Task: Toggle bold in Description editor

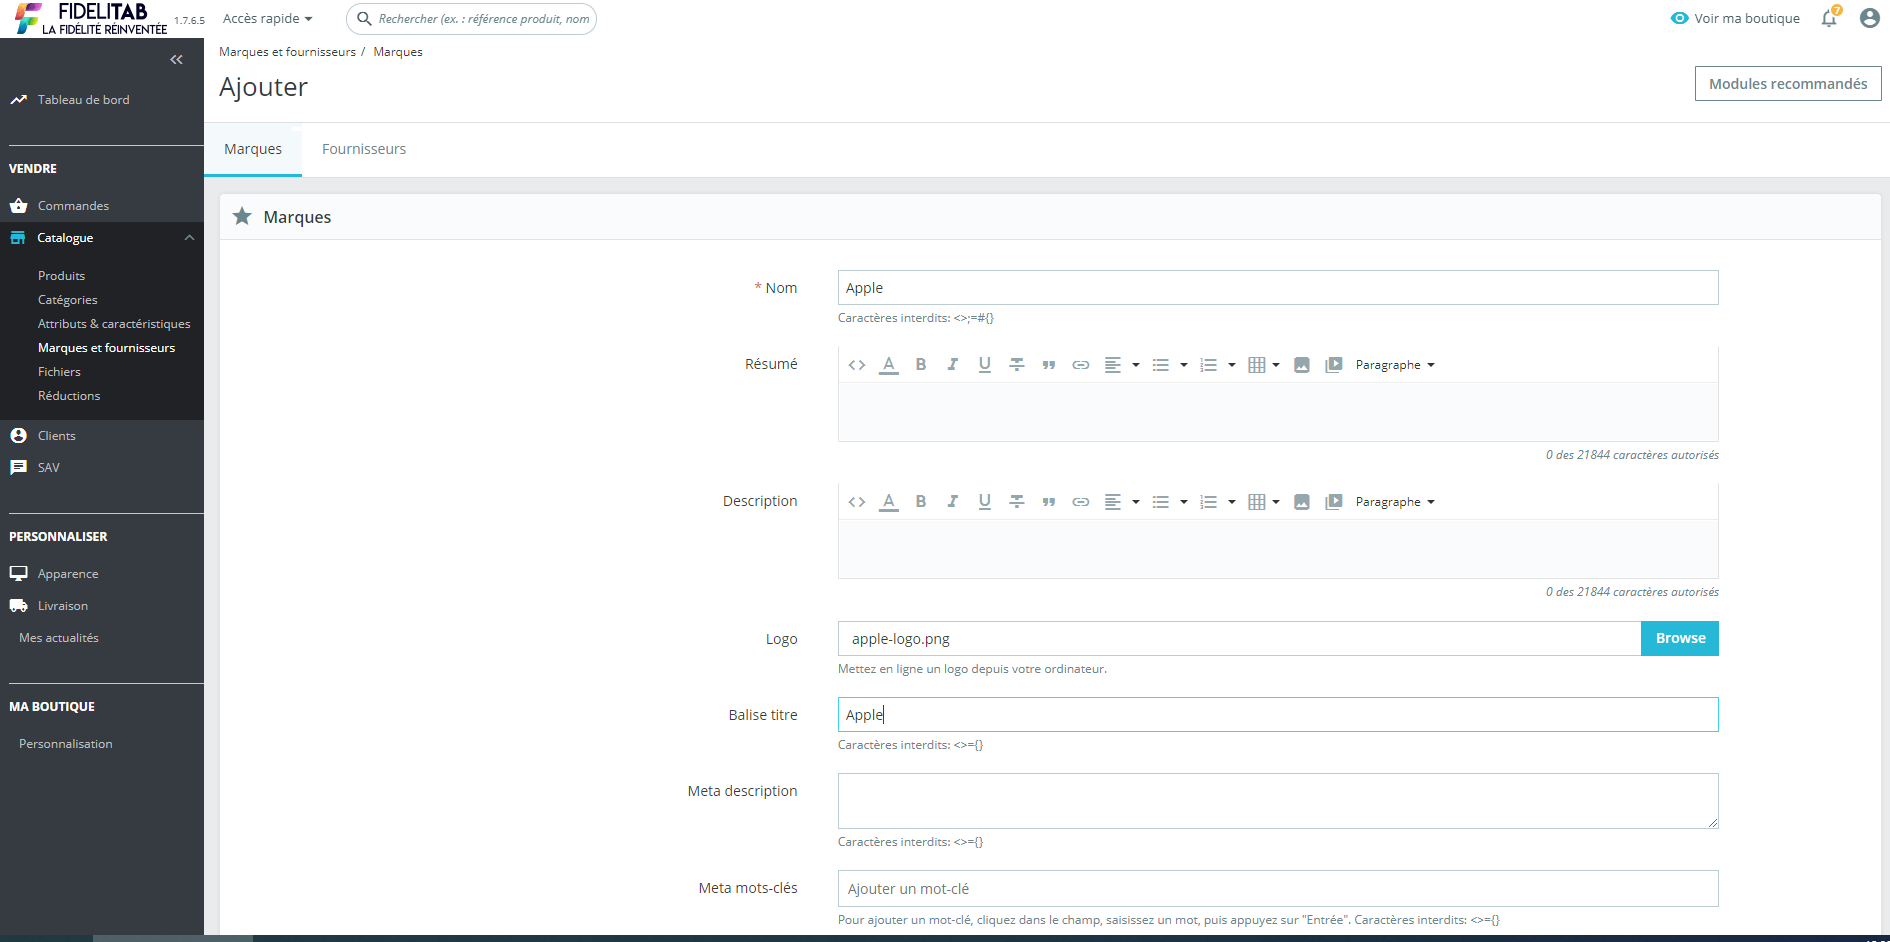Action: (x=921, y=502)
